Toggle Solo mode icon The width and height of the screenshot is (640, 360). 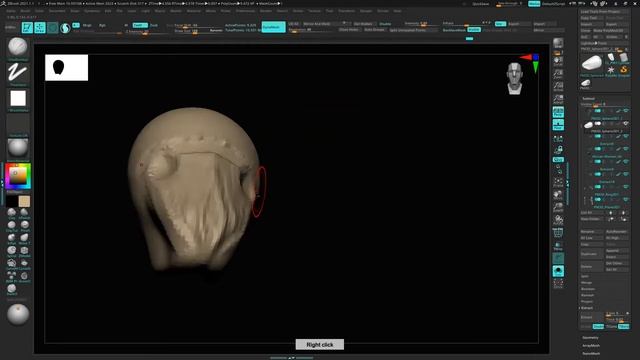click(x=558, y=271)
